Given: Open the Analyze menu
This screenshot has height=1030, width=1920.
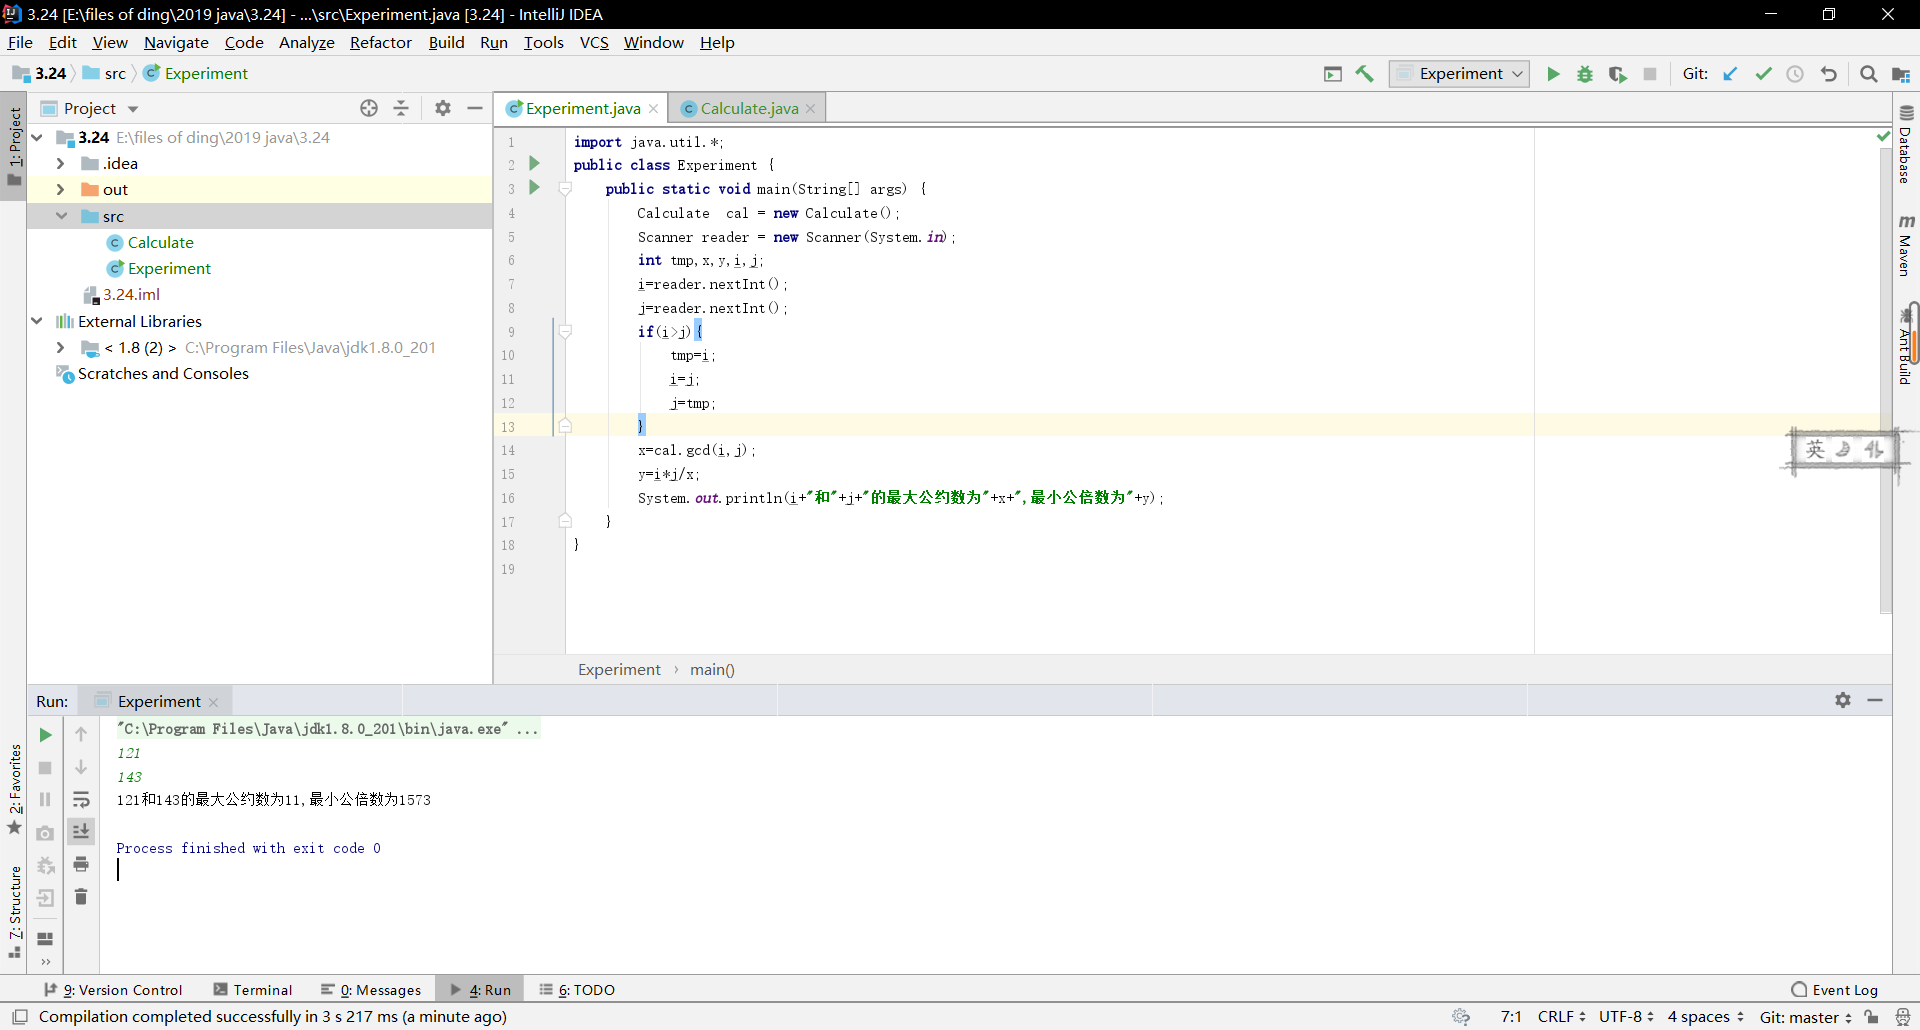Looking at the screenshot, I should click(306, 42).
